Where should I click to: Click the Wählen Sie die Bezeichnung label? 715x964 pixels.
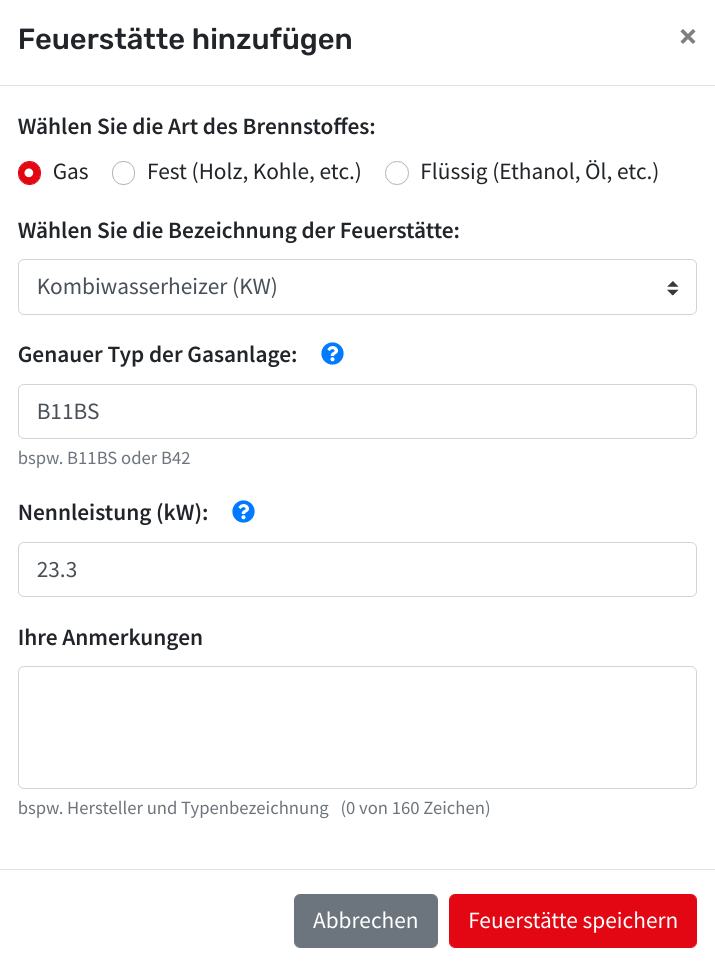click(x=239, y=231)
